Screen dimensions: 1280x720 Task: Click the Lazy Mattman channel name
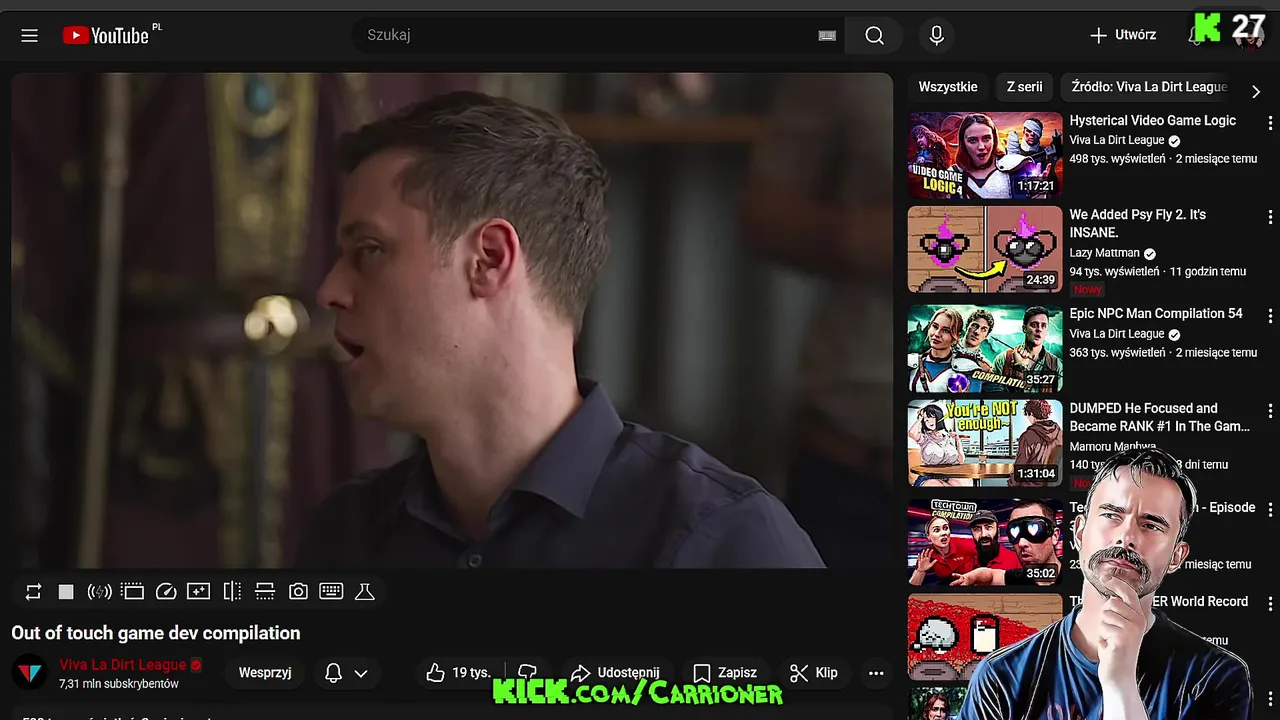point(1104,254)
